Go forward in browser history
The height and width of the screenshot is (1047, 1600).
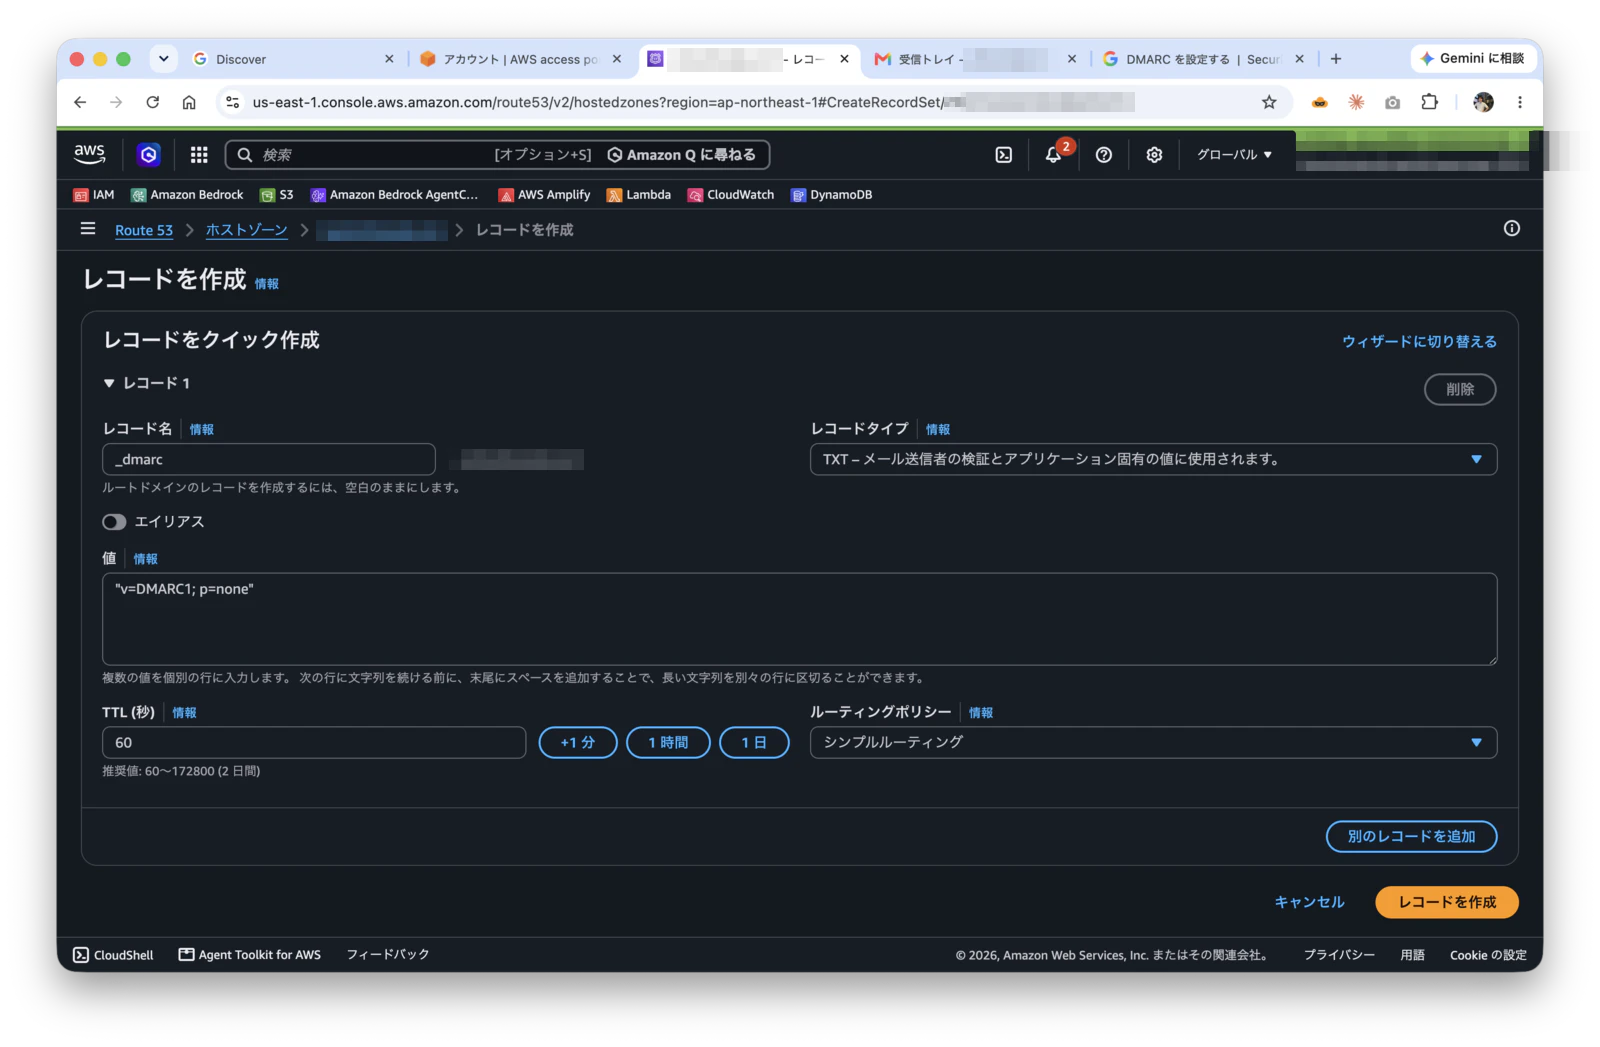point(116,102)
